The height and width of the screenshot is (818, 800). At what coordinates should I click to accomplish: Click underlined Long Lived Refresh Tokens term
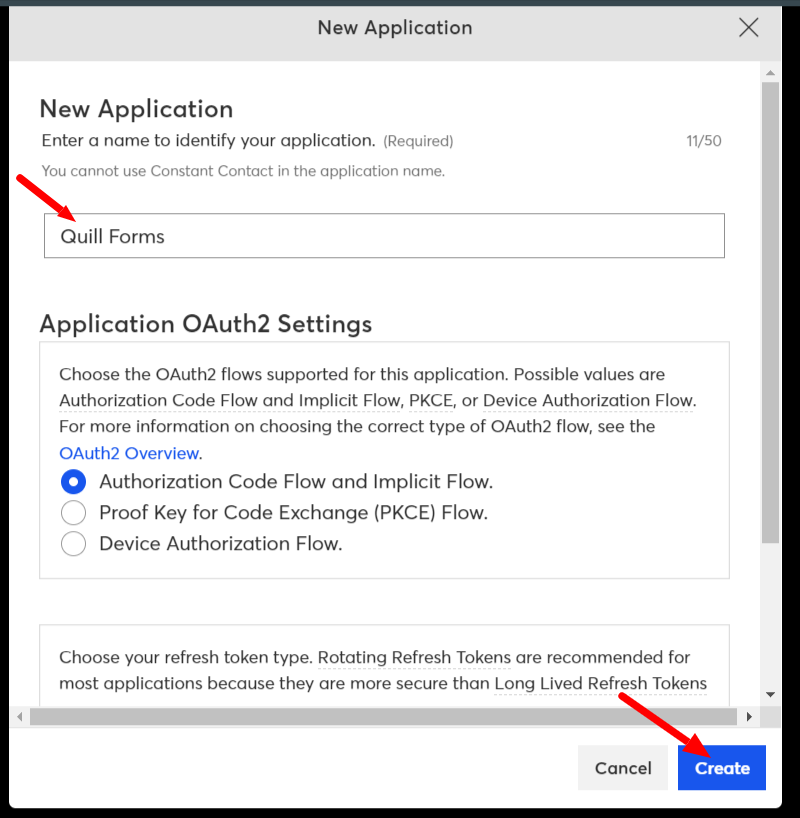(x=600, y=683)
